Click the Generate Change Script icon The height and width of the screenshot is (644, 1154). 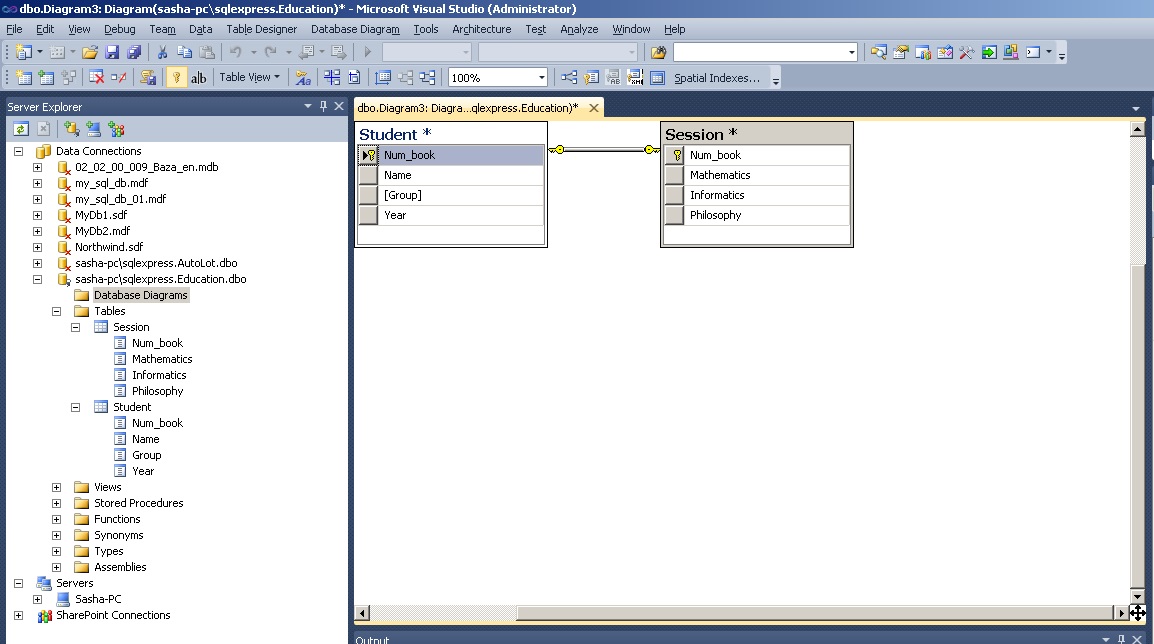pos(148,77)
